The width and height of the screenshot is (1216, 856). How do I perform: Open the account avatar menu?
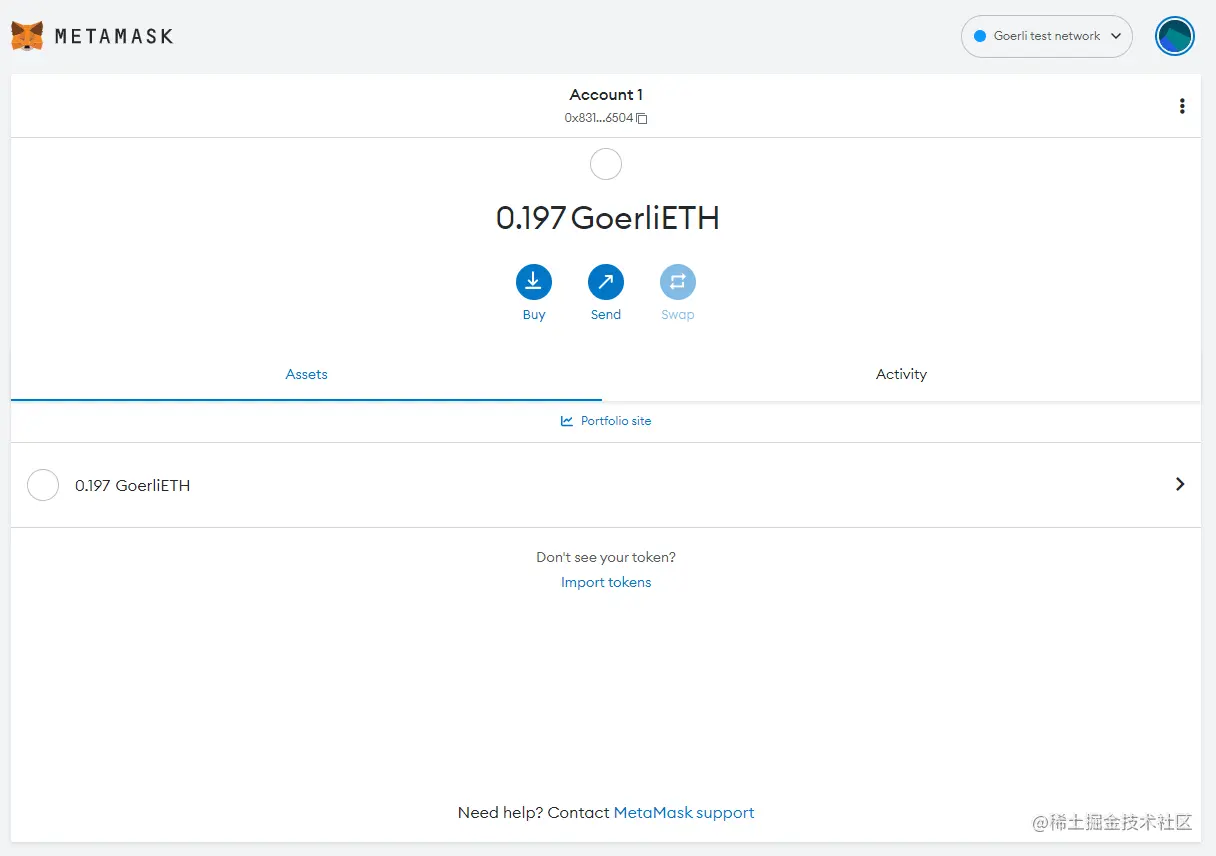pos(1174,36)
